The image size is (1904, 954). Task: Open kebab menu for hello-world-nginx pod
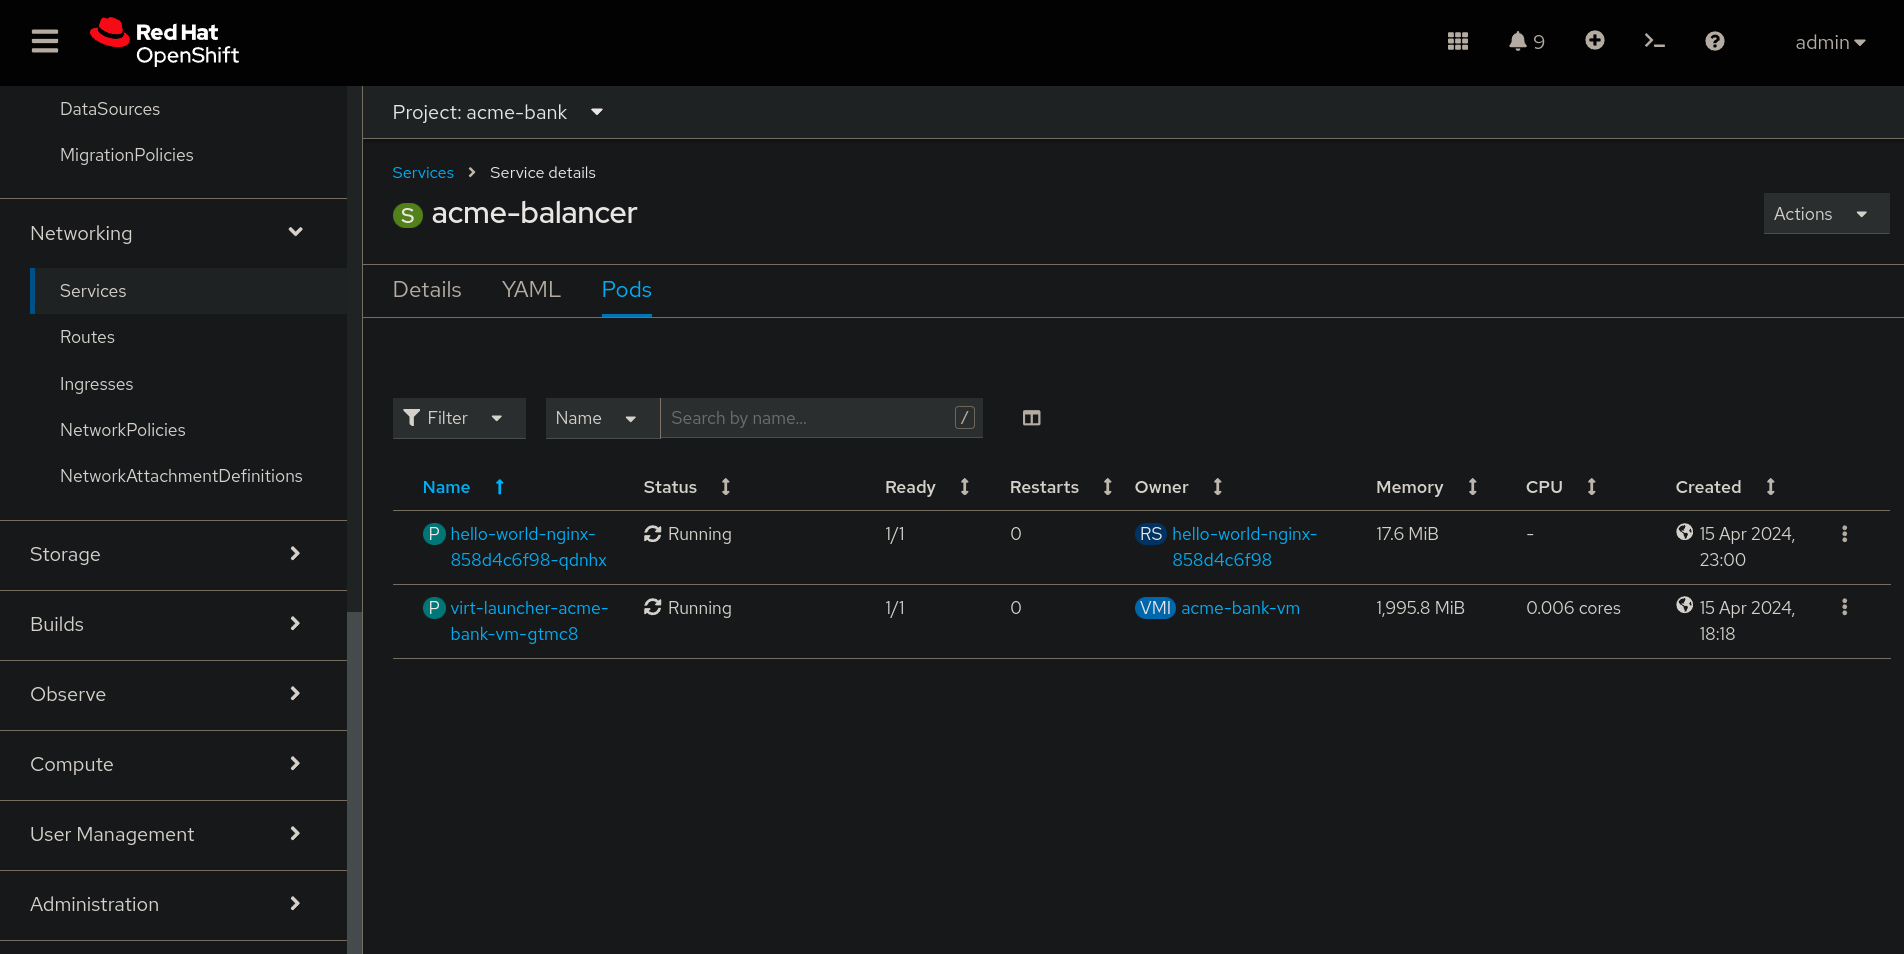click(x=1844, y=534)
